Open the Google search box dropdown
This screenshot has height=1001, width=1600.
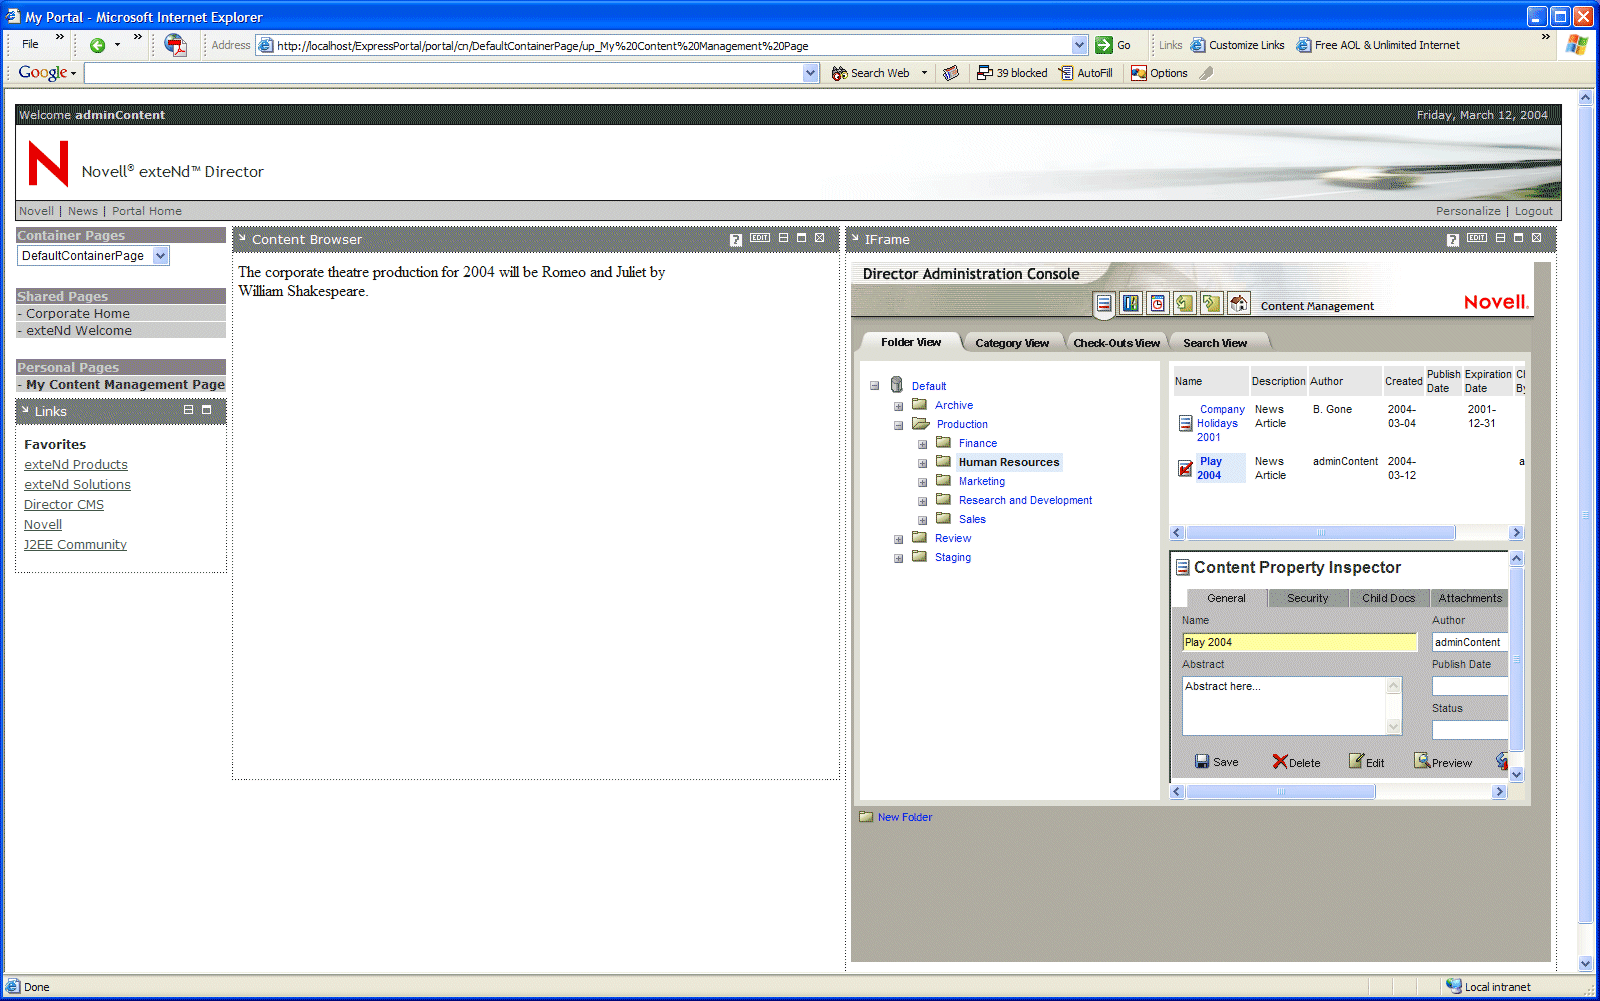pos(811,73)
